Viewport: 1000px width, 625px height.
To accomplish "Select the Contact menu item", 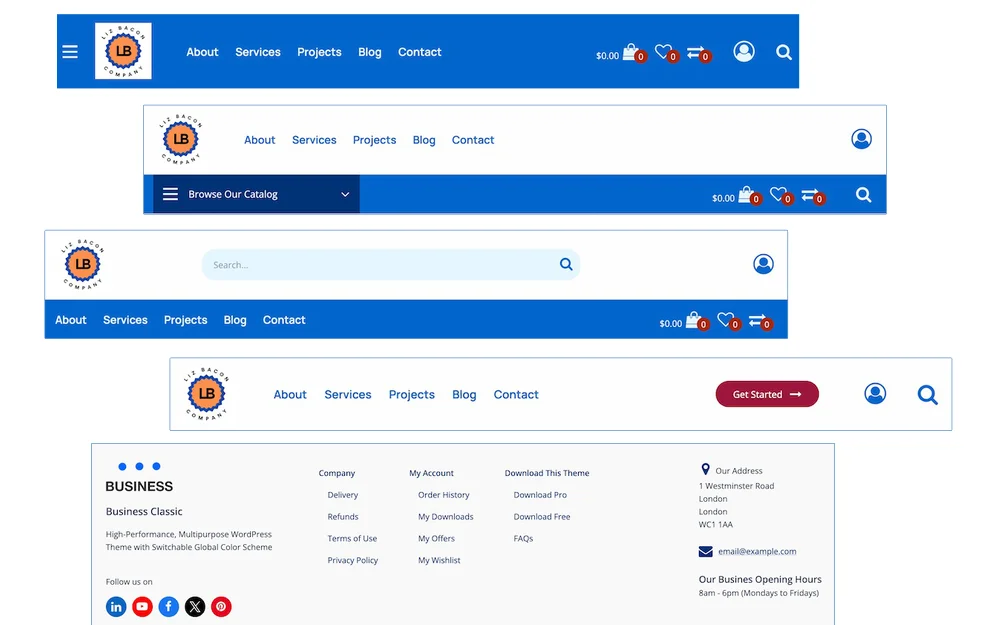I will [419, 52].
